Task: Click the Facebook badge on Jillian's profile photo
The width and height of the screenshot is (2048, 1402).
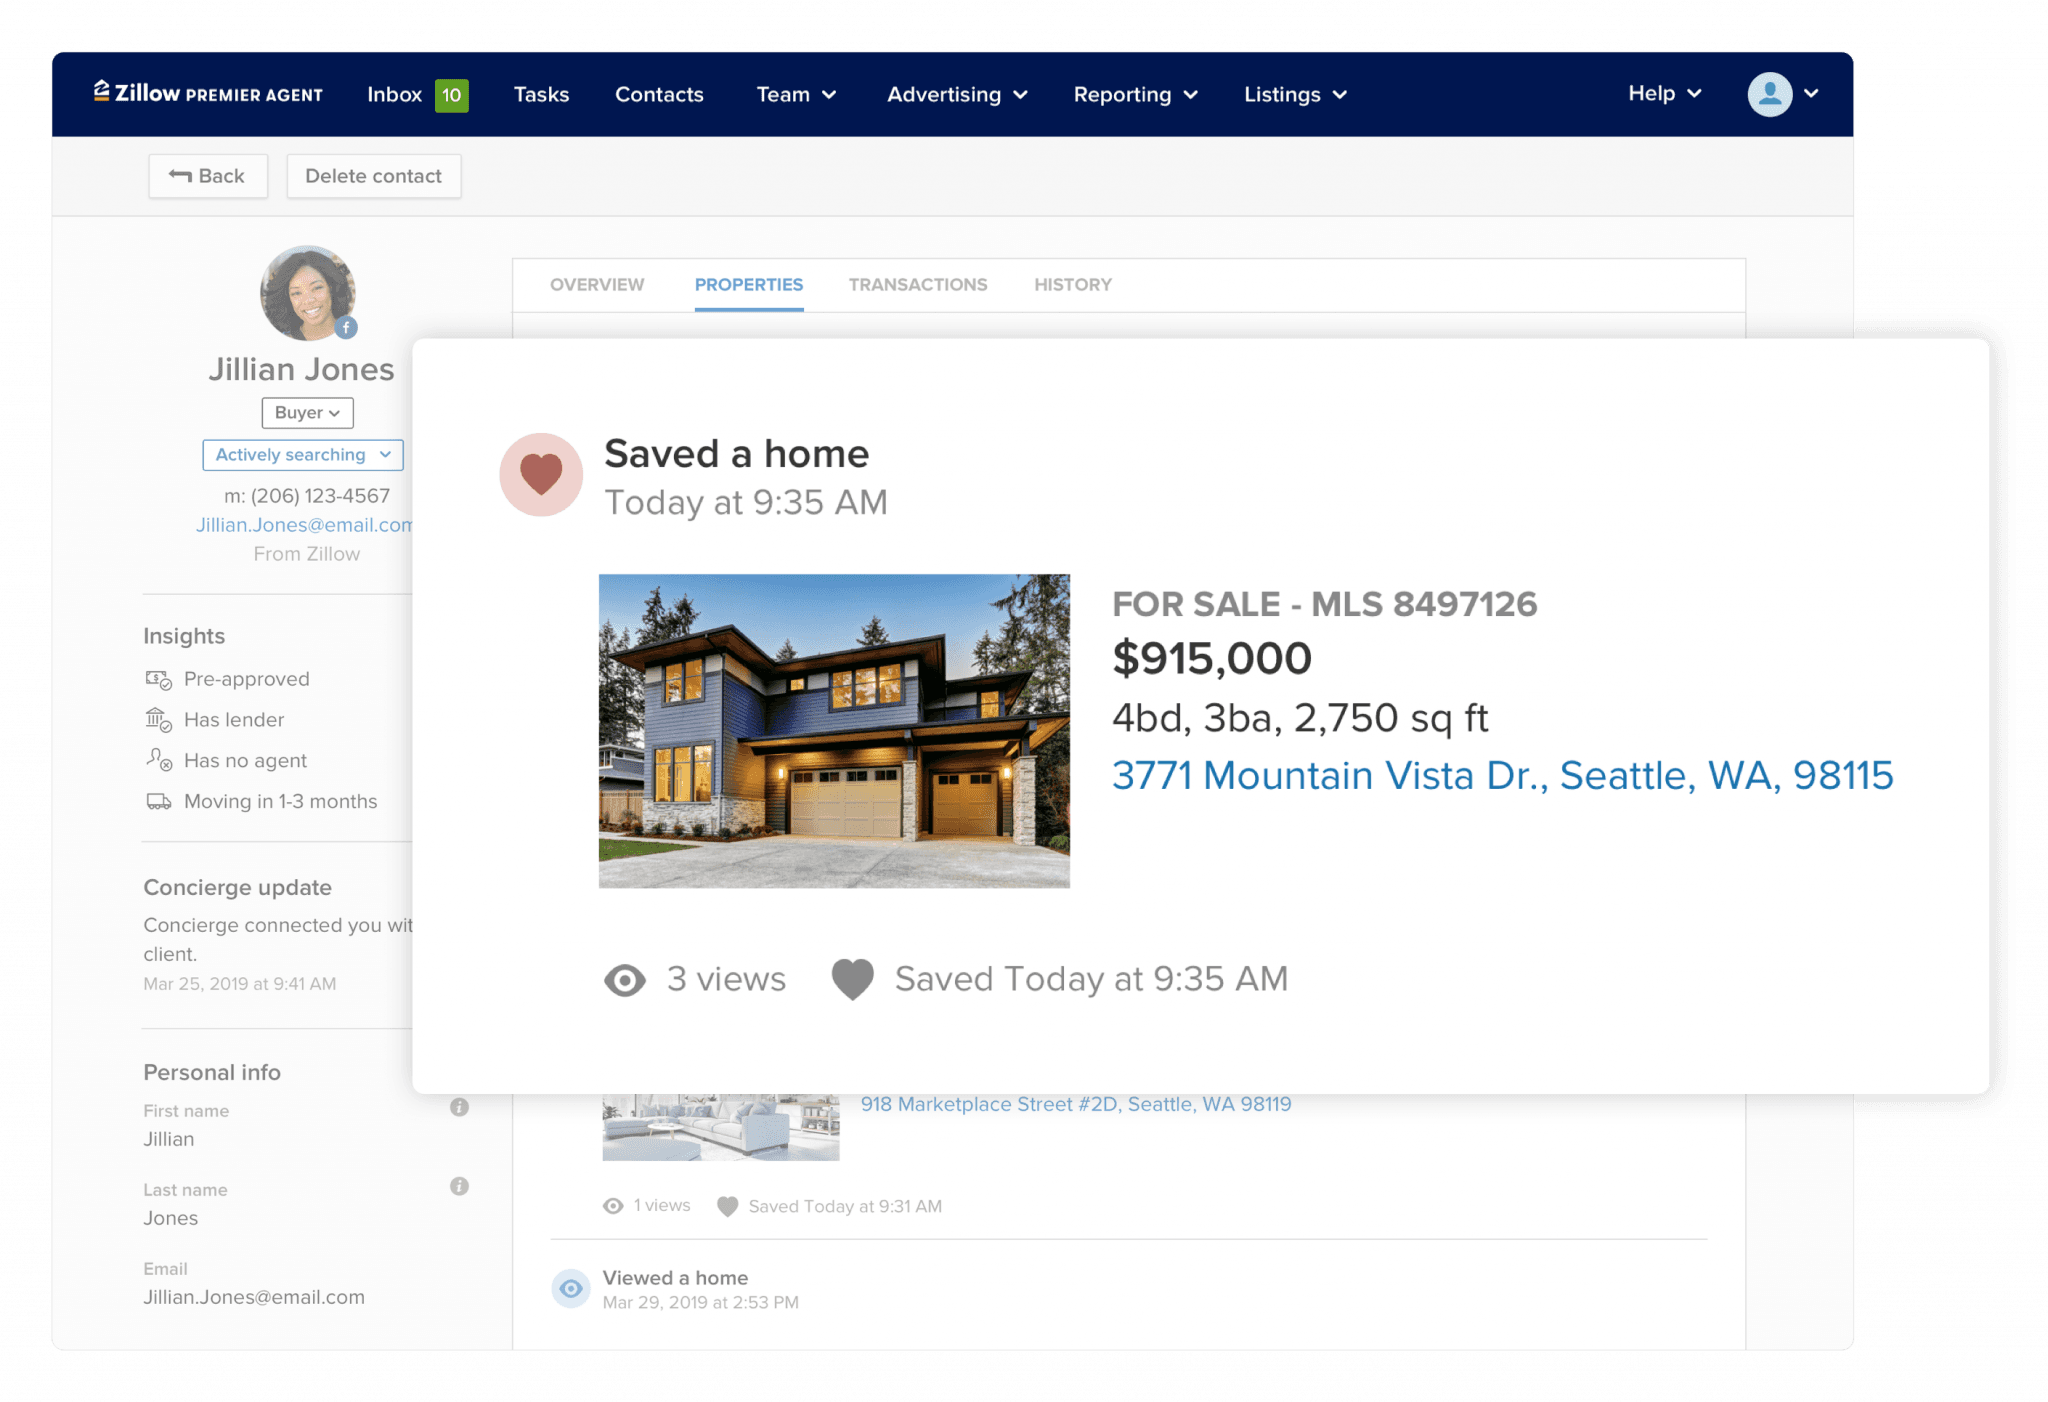Action: (346, 327)
